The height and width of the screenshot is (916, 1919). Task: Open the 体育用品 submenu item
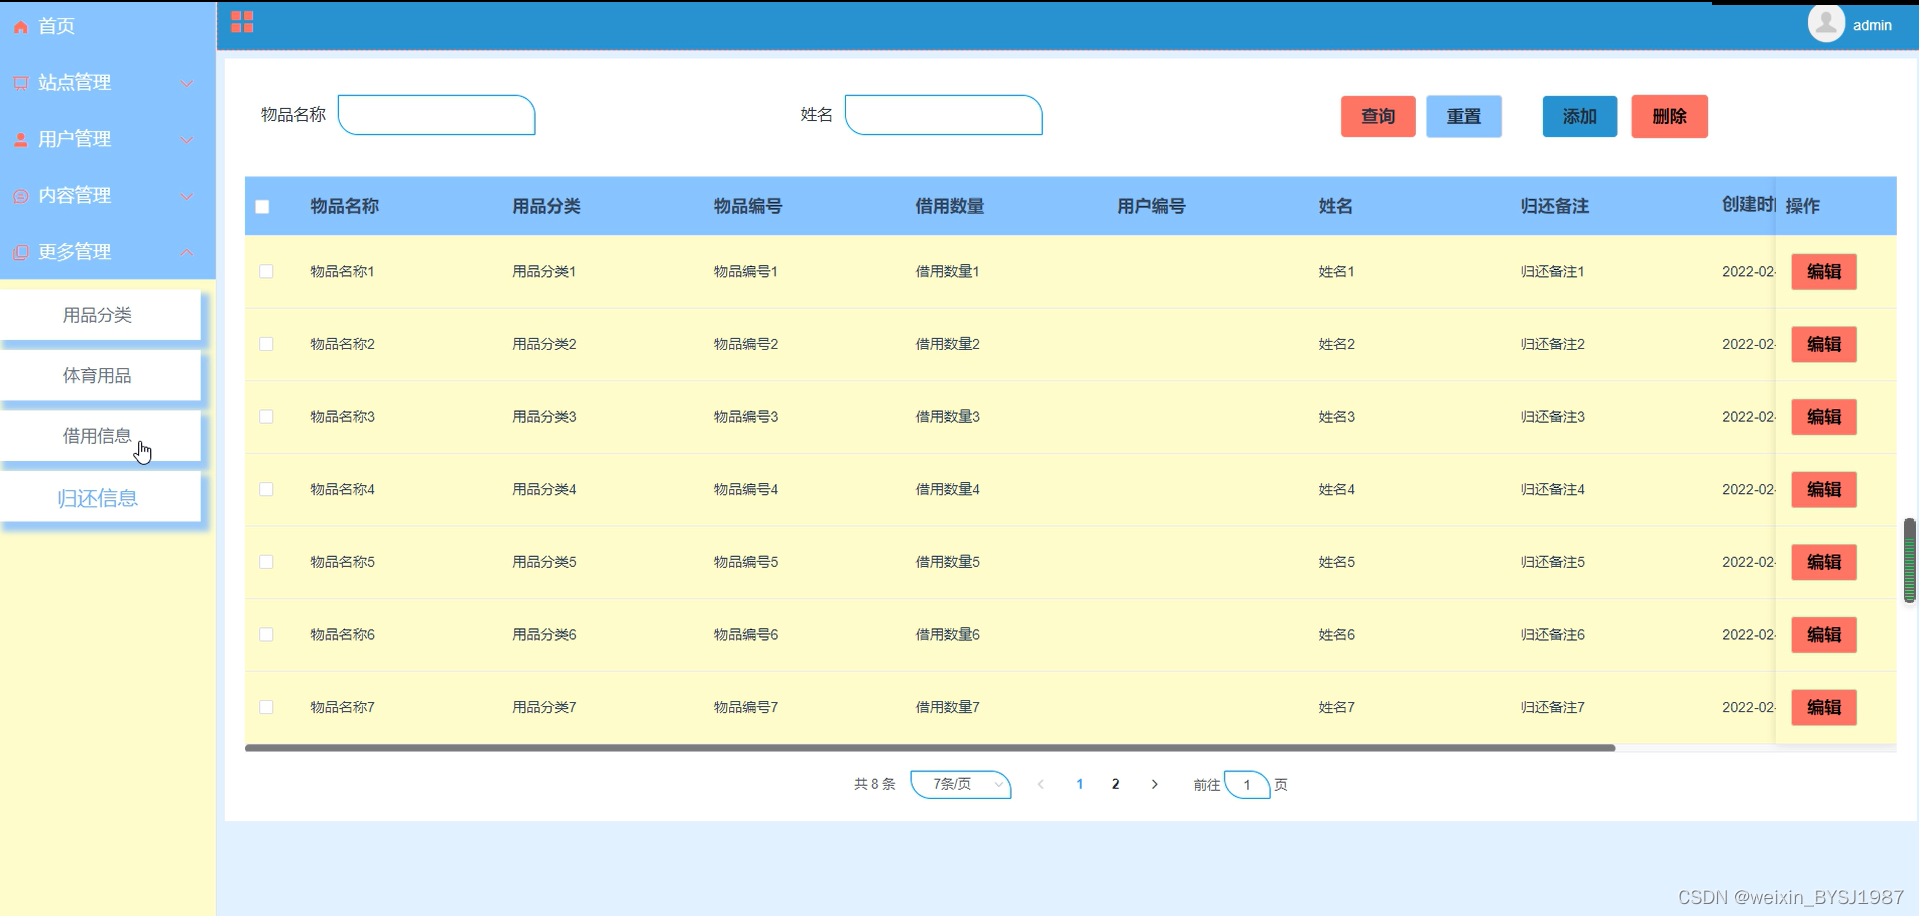[x=100, y=376]
